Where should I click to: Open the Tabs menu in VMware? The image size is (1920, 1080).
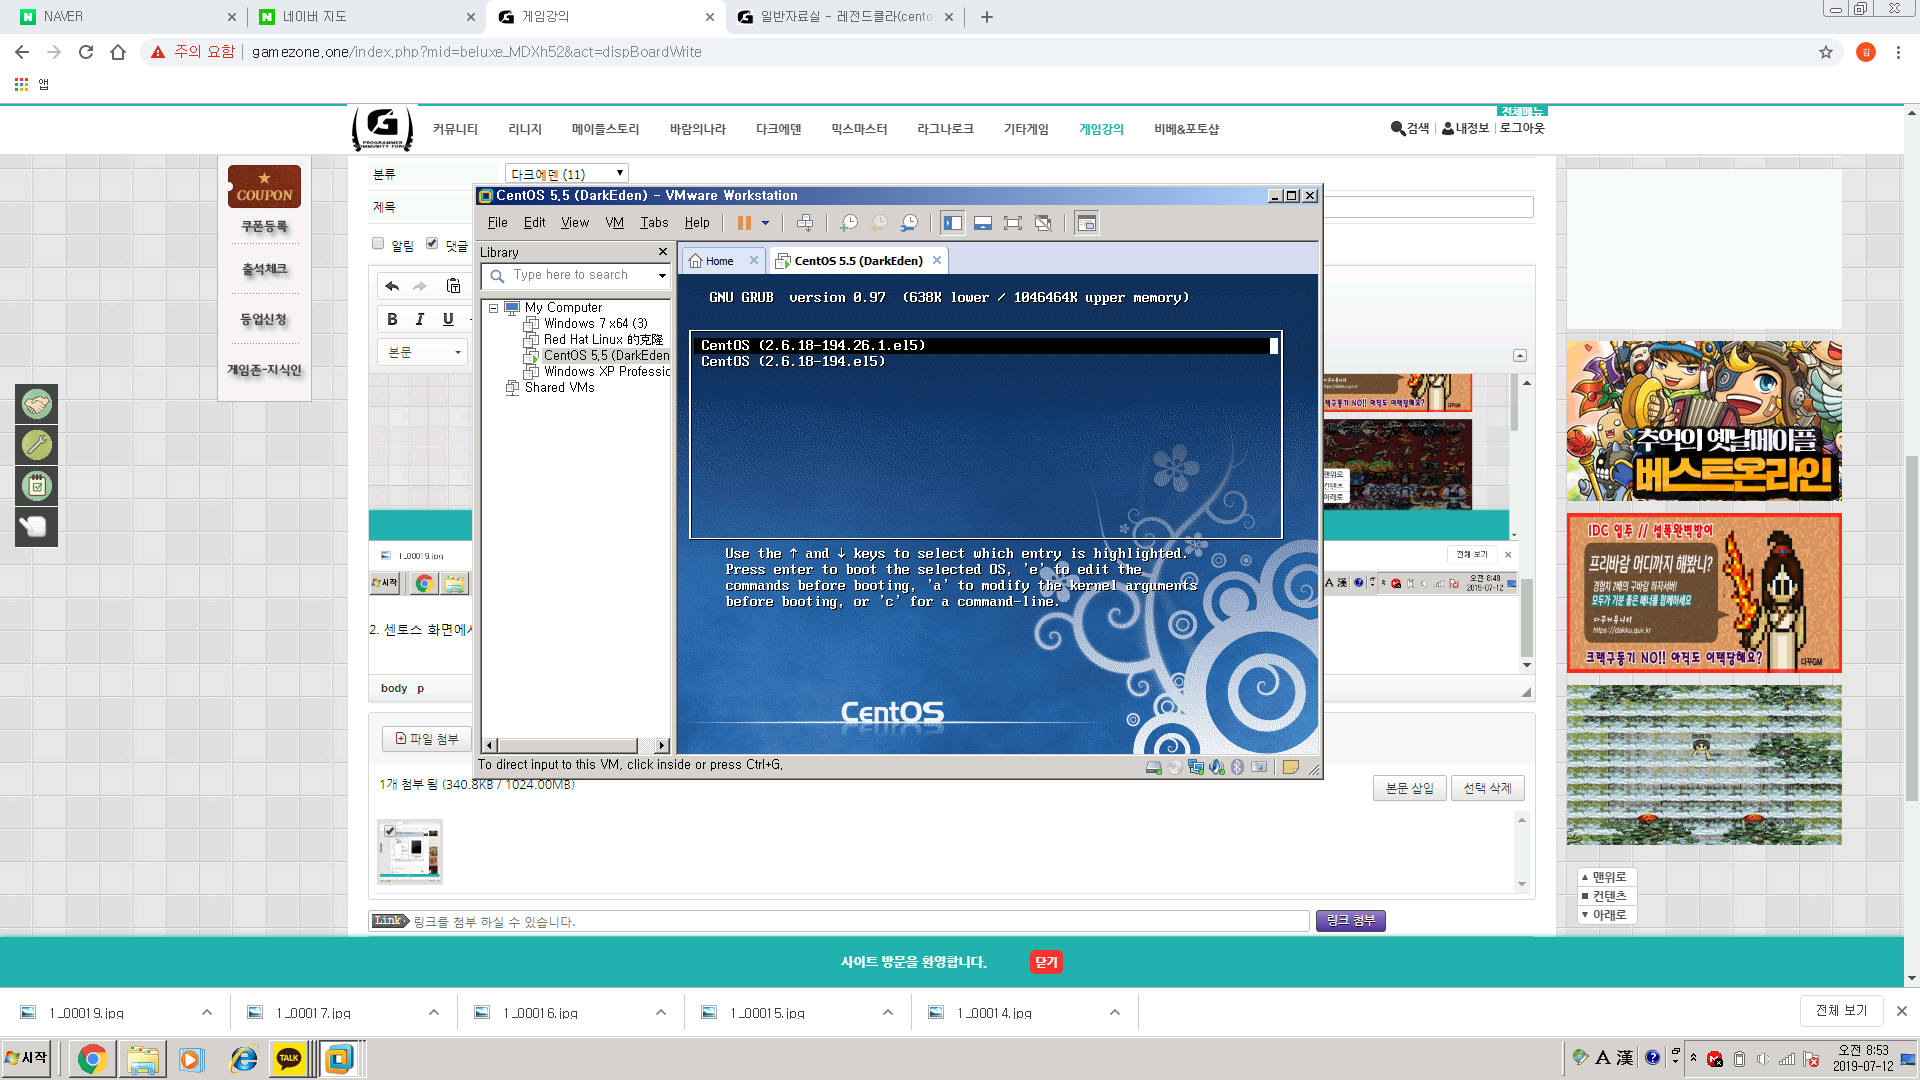tap(654, 223)
